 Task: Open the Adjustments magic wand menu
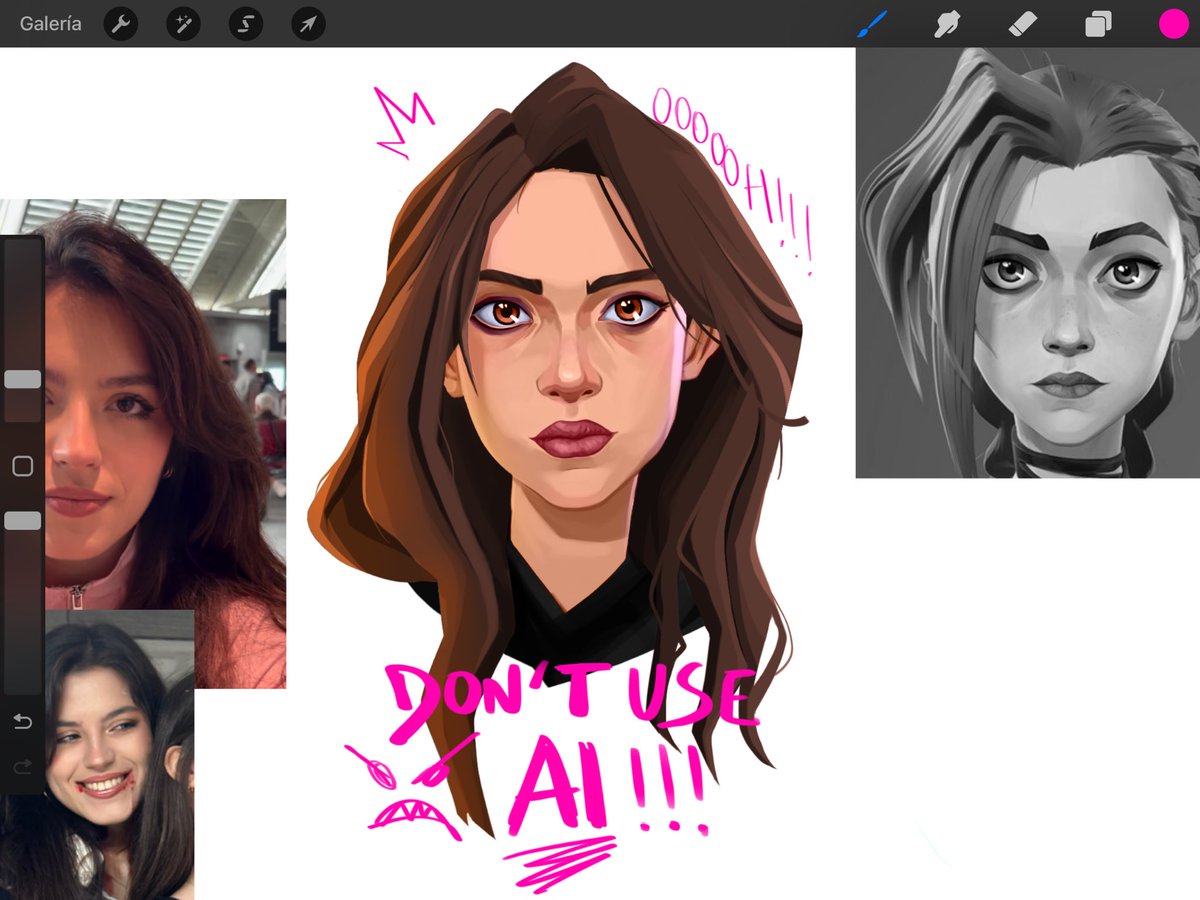[x=183, y=24]
